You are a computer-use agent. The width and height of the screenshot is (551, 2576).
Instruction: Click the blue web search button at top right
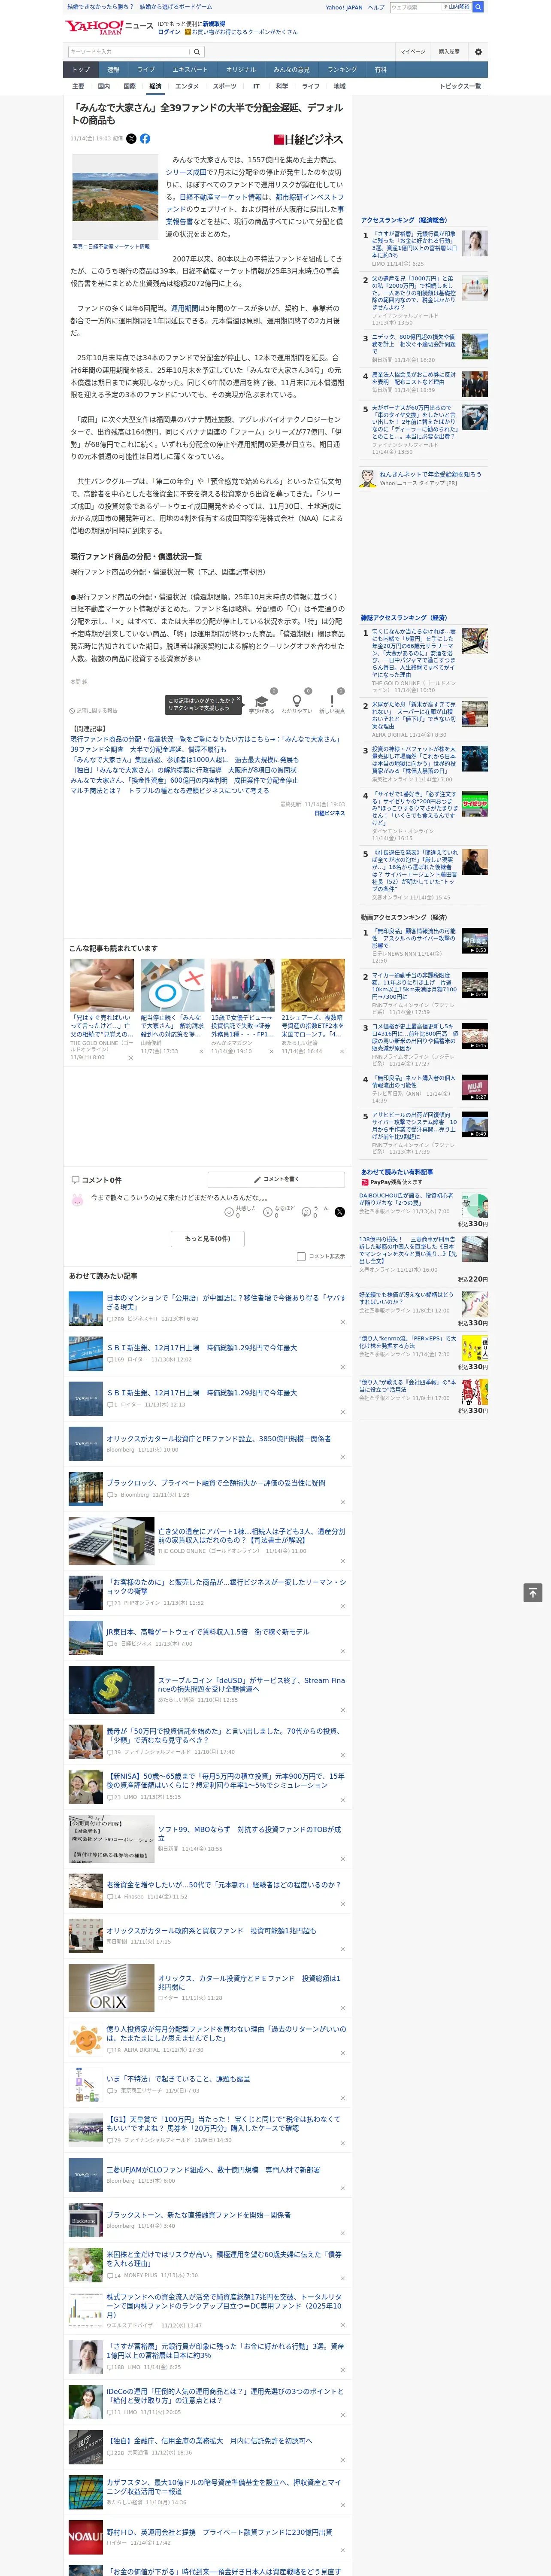tap(478, 7)
